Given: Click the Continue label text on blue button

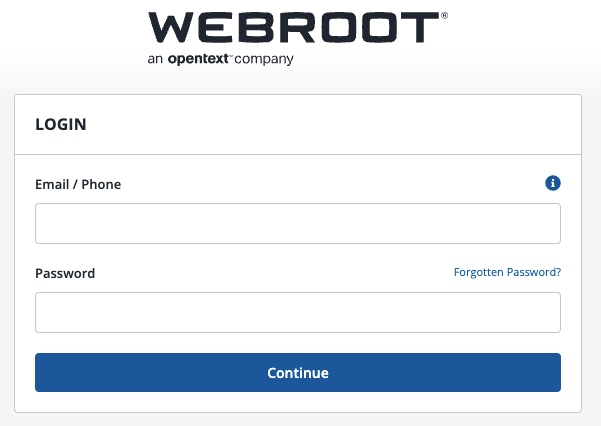Looking at the screenshot, I should click(298, 373).
